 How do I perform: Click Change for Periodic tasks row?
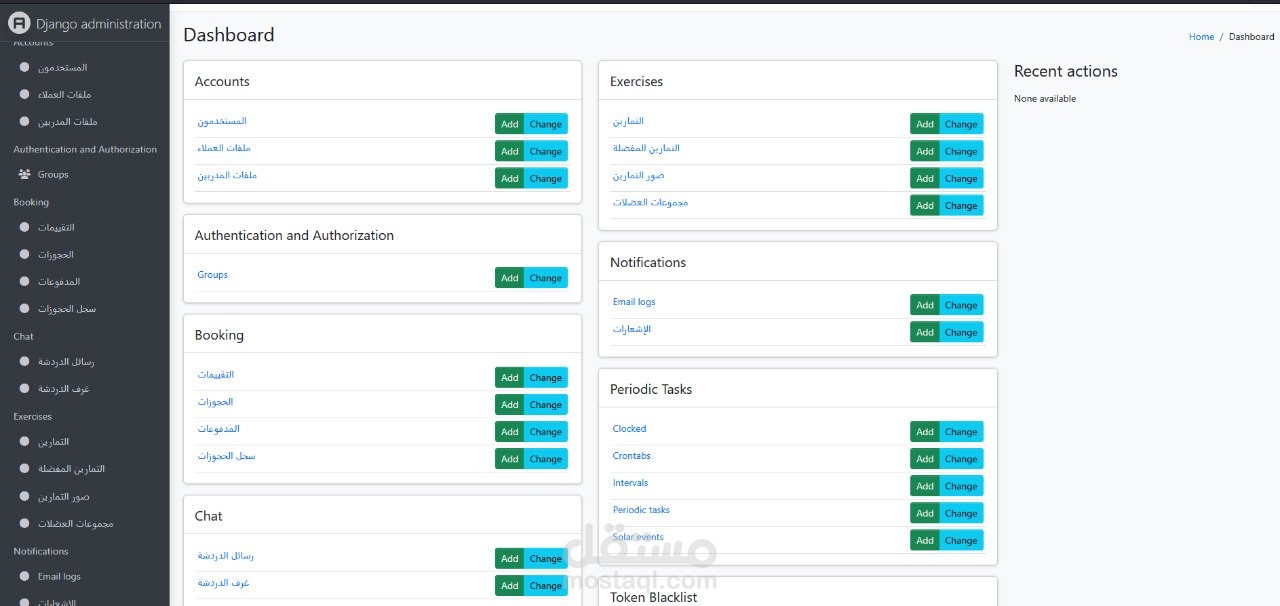(x=961, y=513)
